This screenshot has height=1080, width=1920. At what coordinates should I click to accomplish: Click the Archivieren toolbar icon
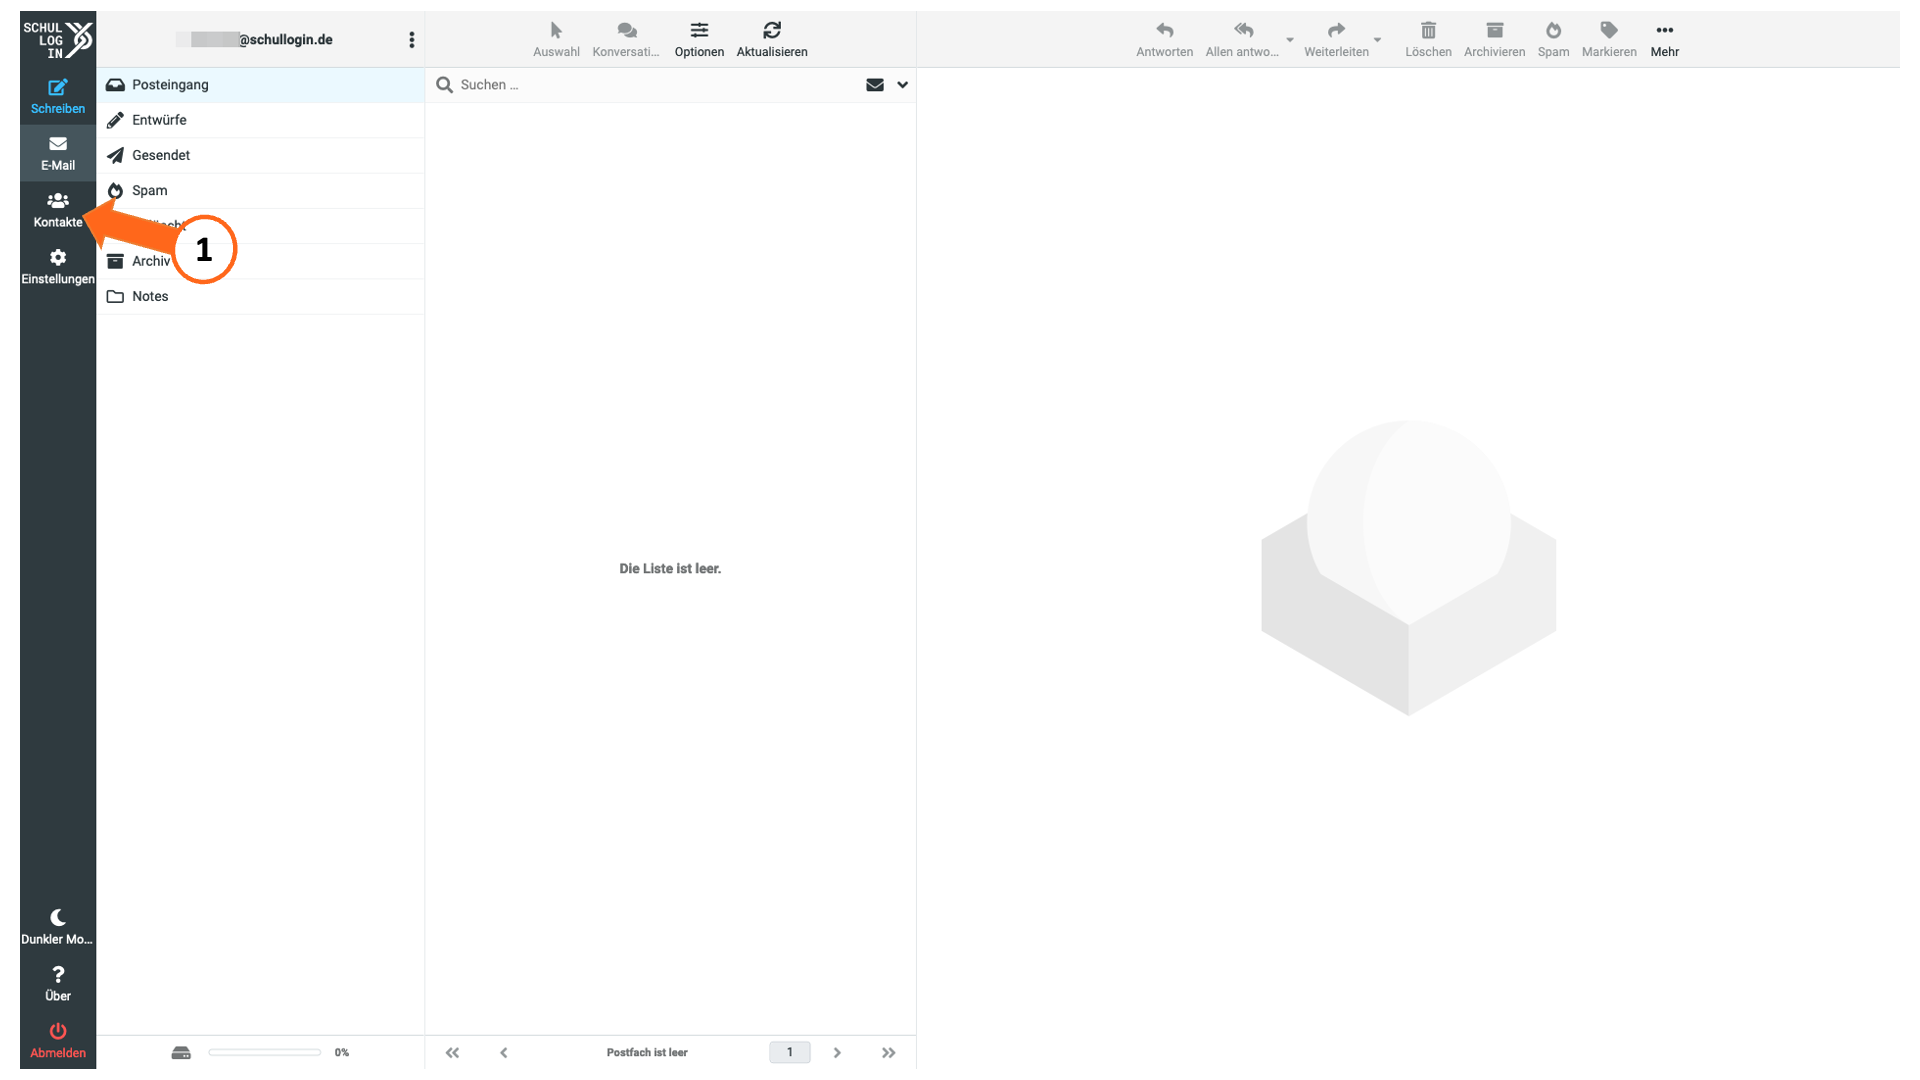tap(1494, 40)
